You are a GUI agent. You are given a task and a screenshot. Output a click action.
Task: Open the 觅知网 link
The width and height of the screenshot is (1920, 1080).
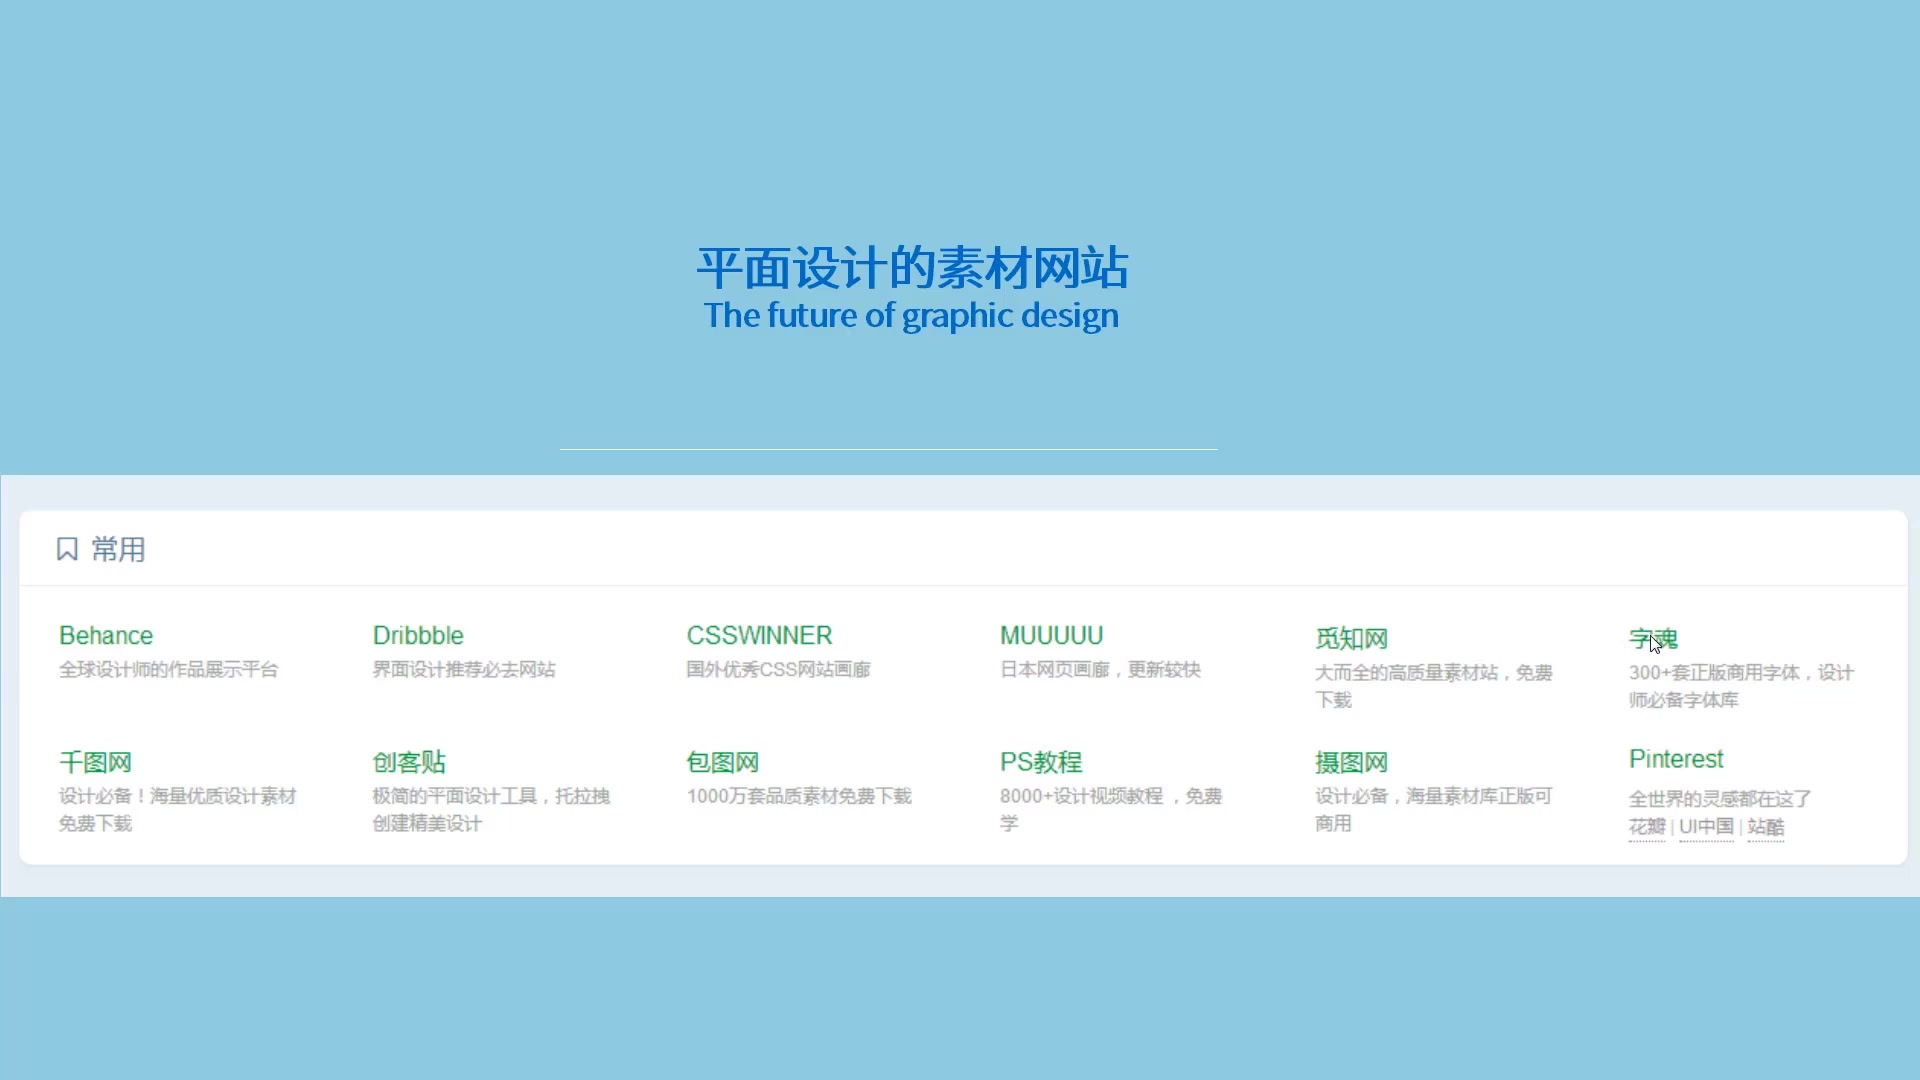point(1351,639)
